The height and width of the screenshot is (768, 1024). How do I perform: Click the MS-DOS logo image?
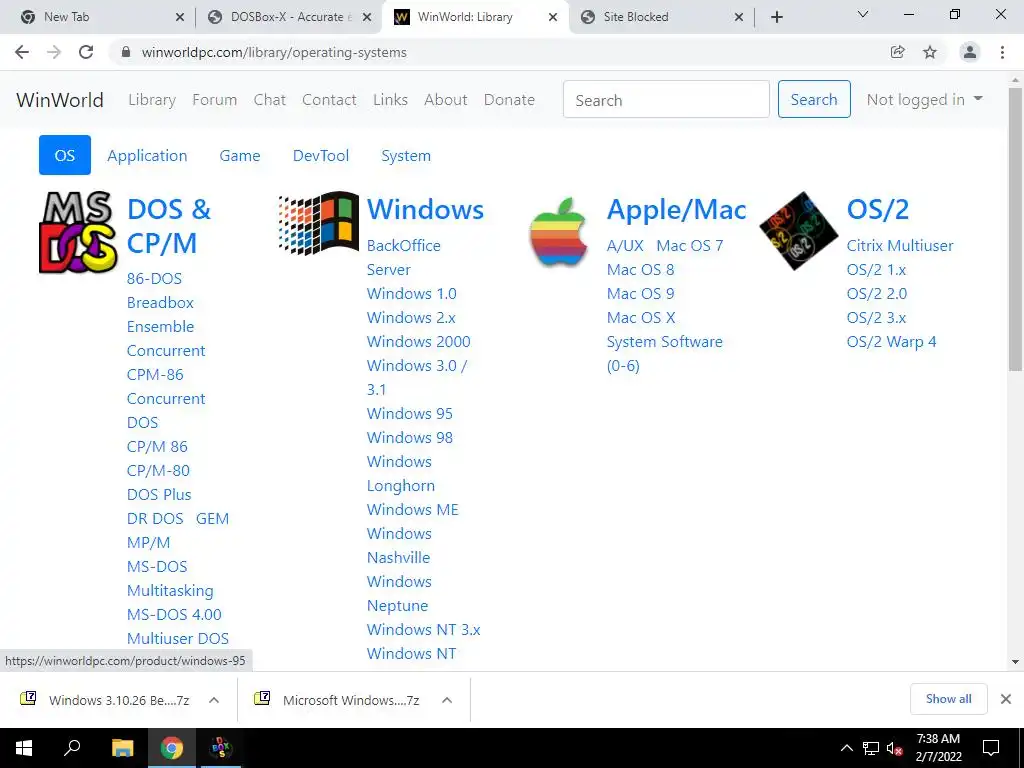coord(78,232)
